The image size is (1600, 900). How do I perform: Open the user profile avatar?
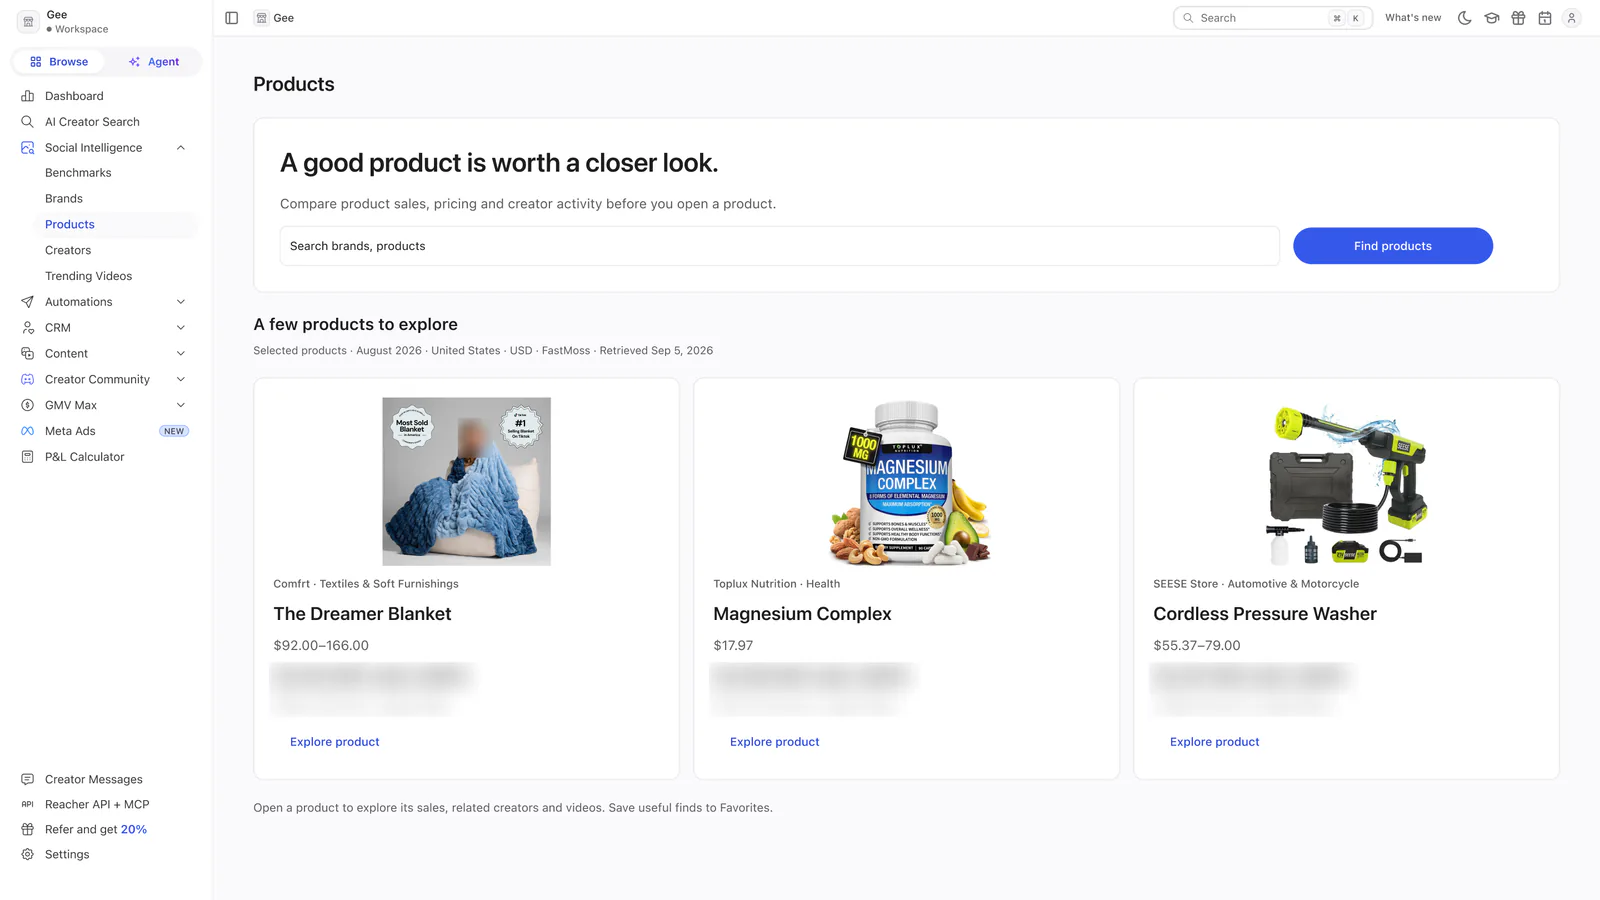(1572, 18)
